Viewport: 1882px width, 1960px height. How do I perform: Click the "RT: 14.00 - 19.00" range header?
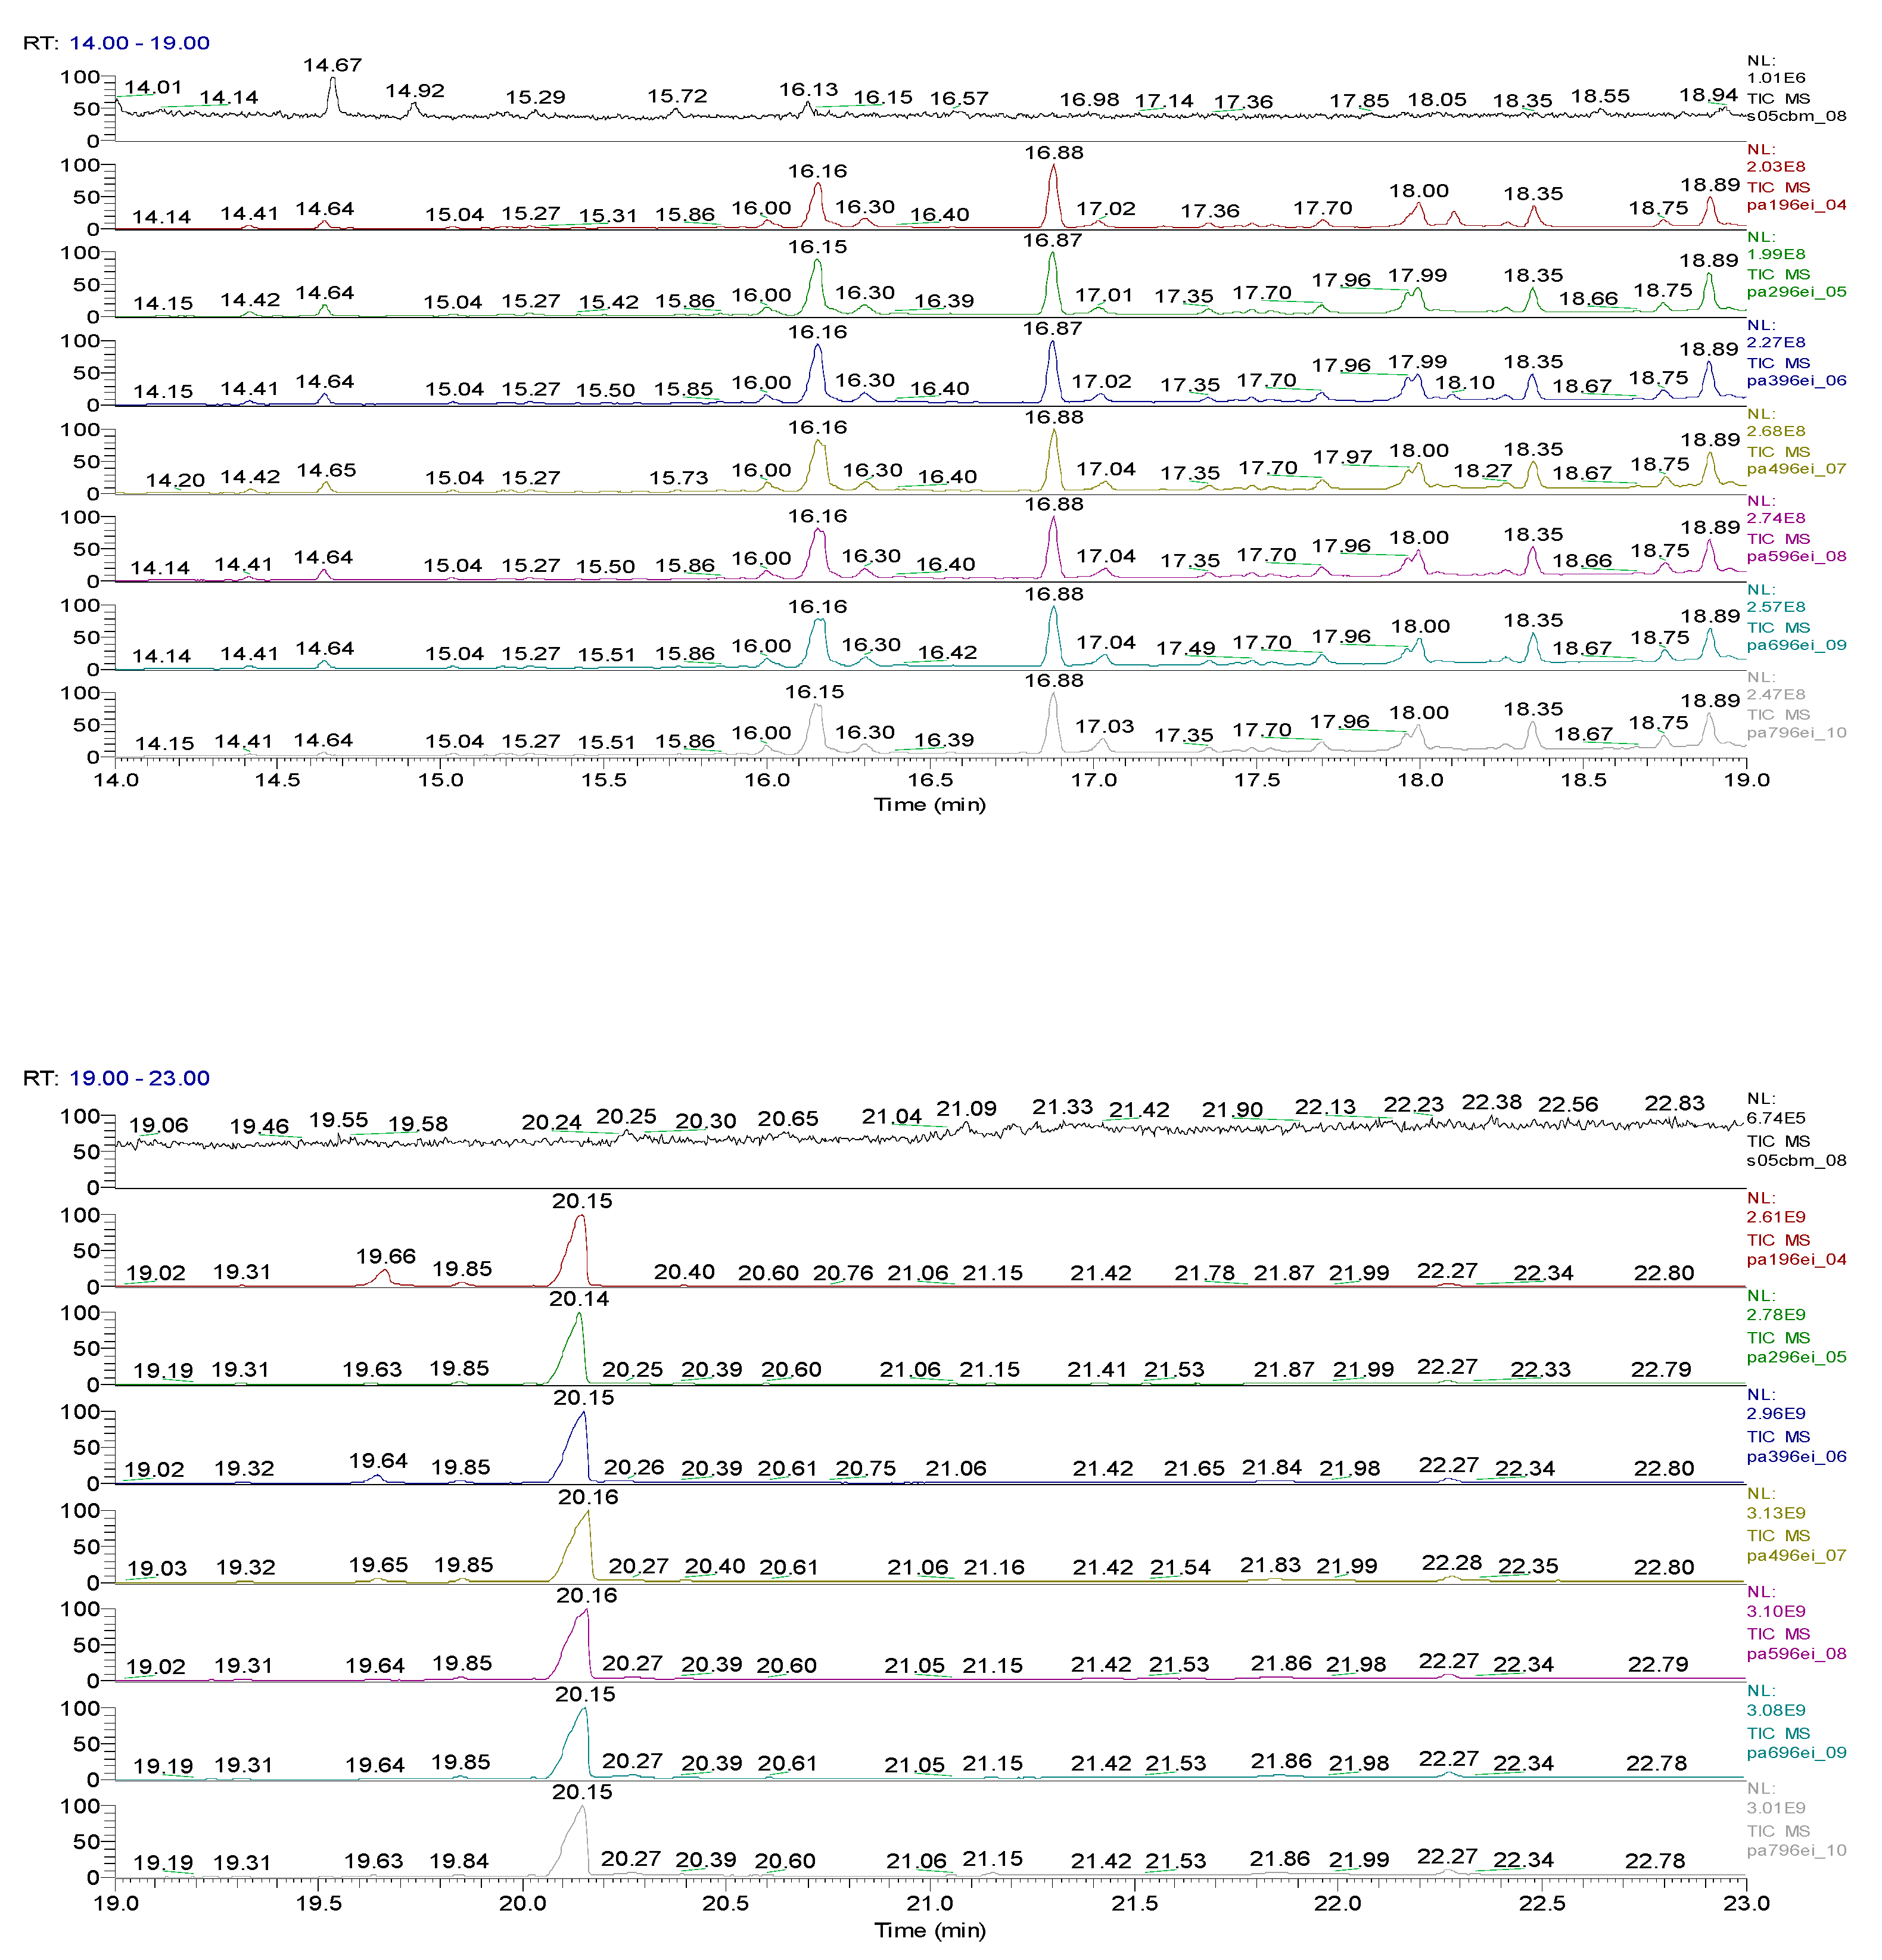click(116, 43)
